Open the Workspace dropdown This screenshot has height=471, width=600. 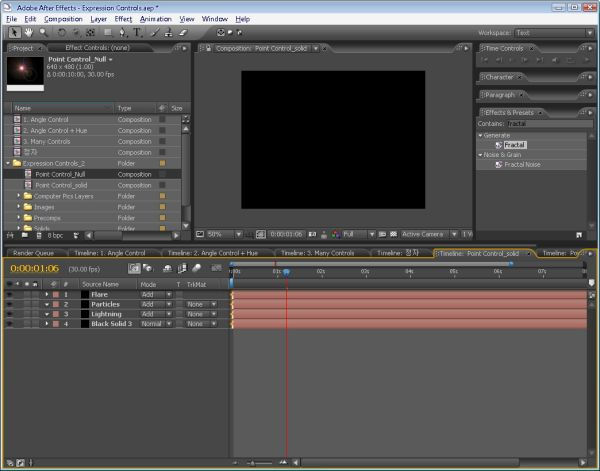pos(554,33)
